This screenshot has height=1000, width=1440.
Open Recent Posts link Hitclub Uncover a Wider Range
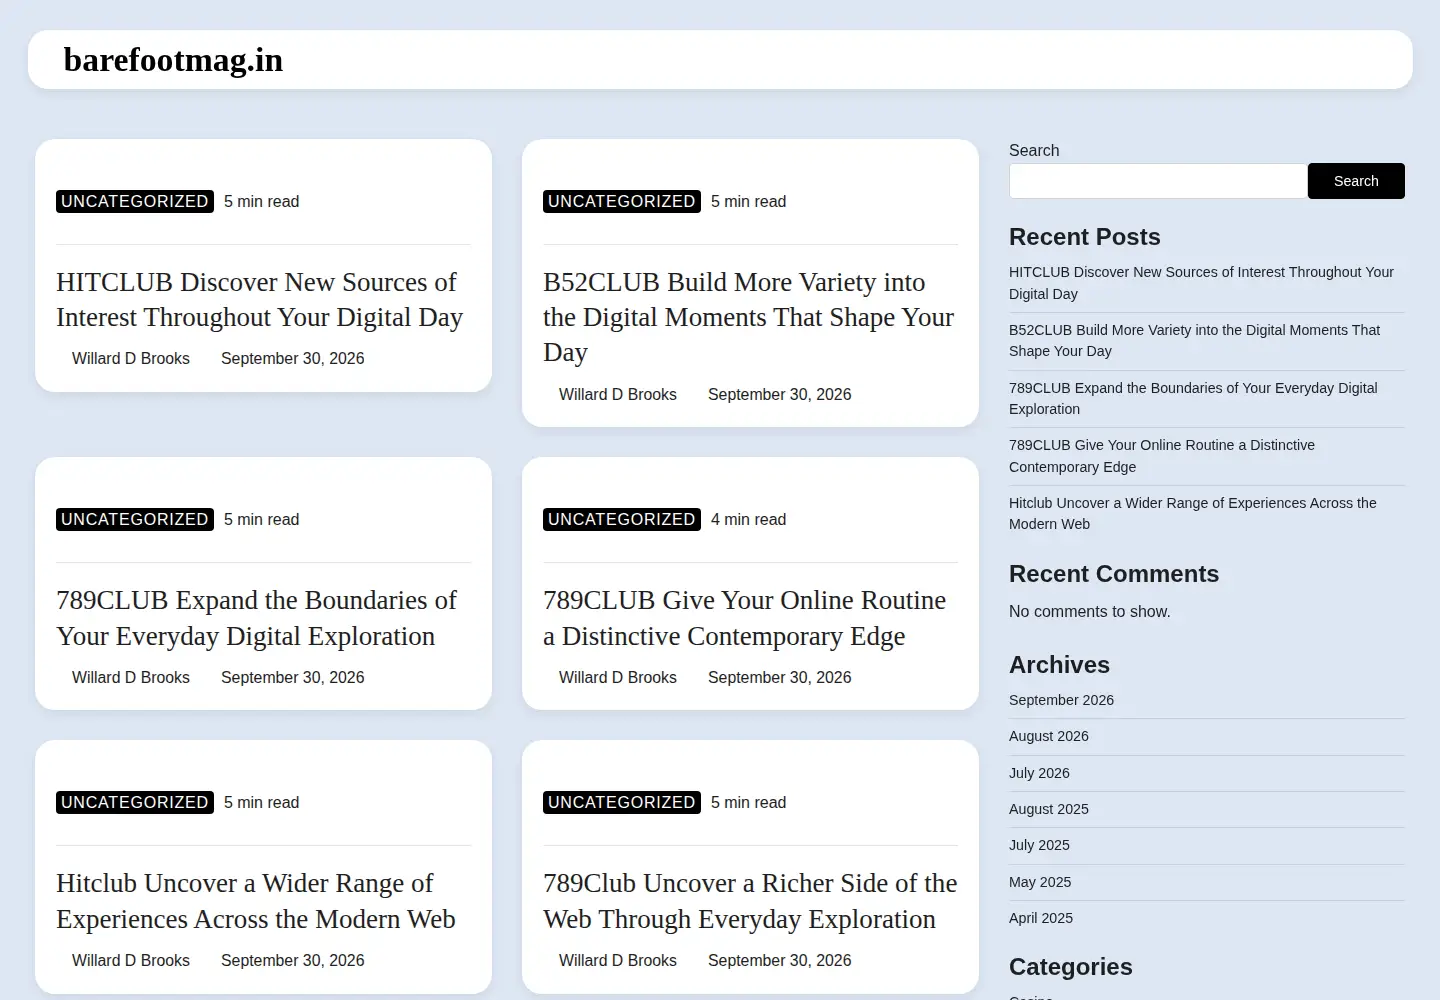[x=1193, y=513]
